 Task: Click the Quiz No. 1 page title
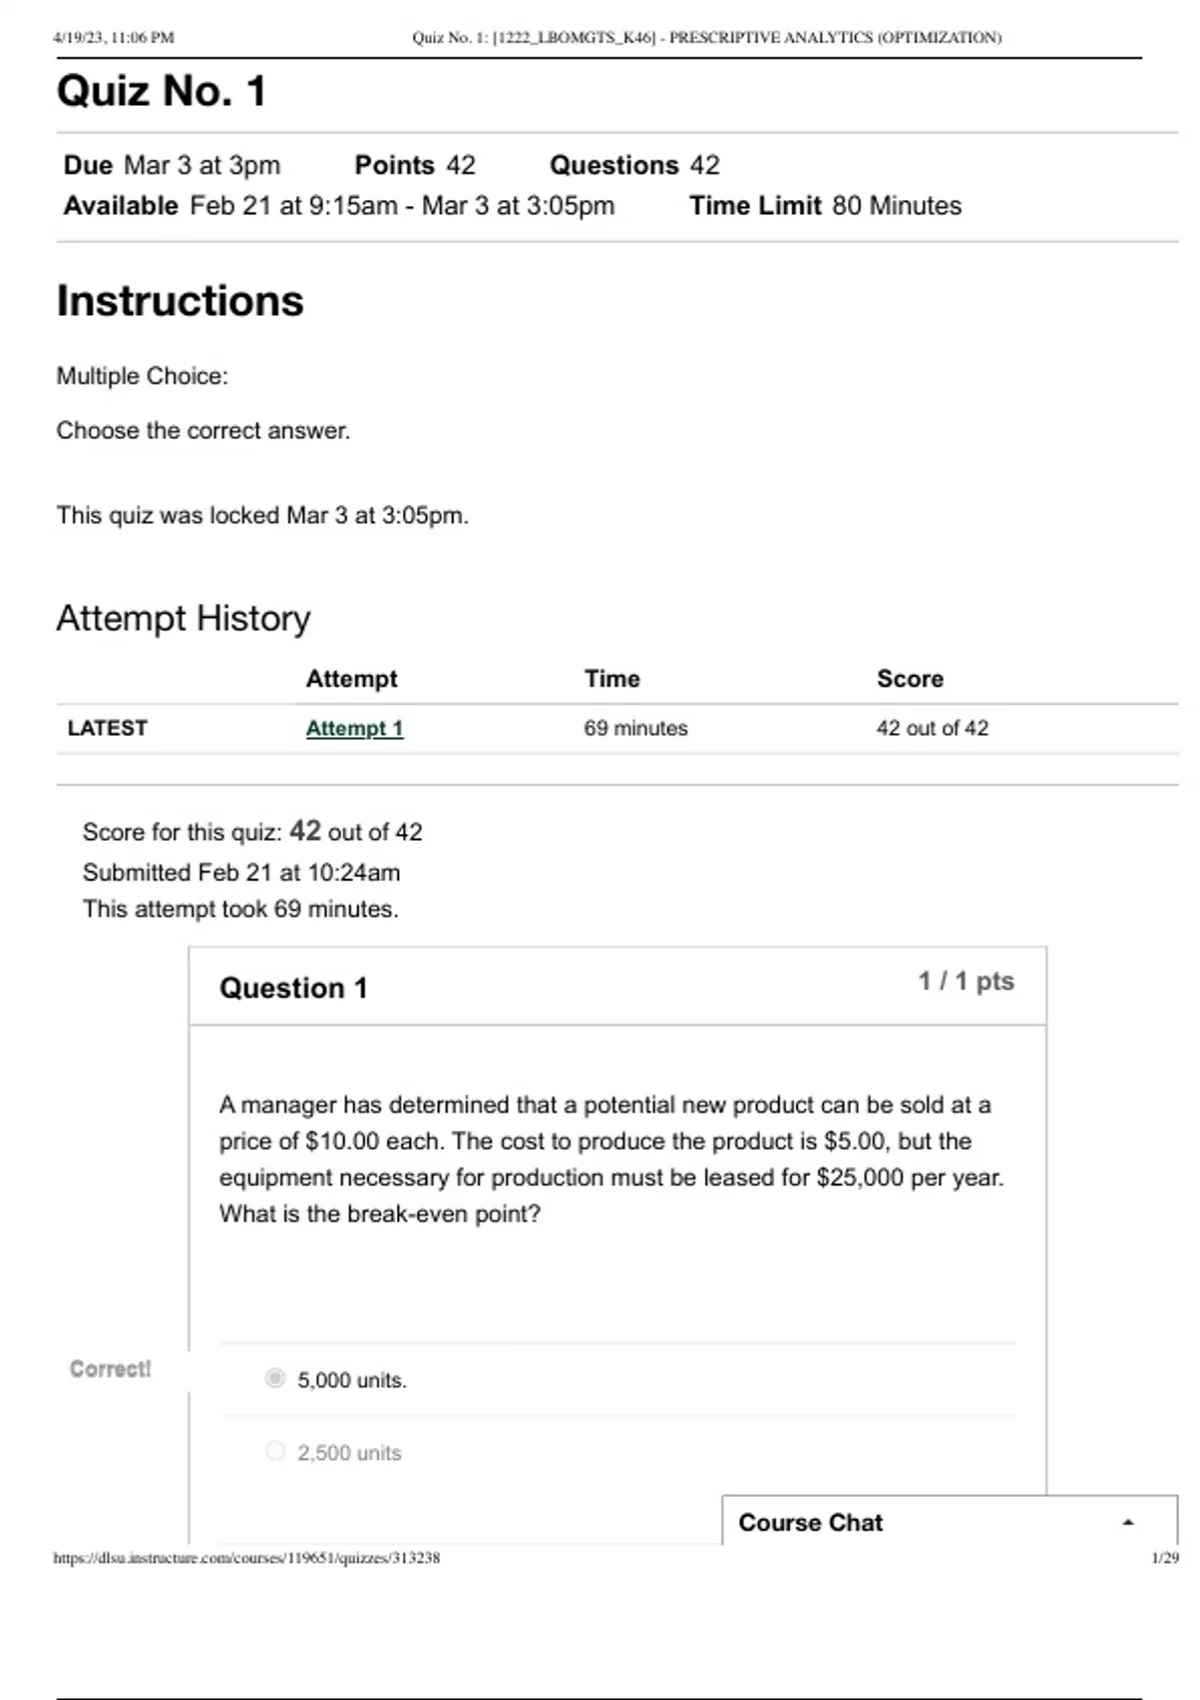[161, 91]
